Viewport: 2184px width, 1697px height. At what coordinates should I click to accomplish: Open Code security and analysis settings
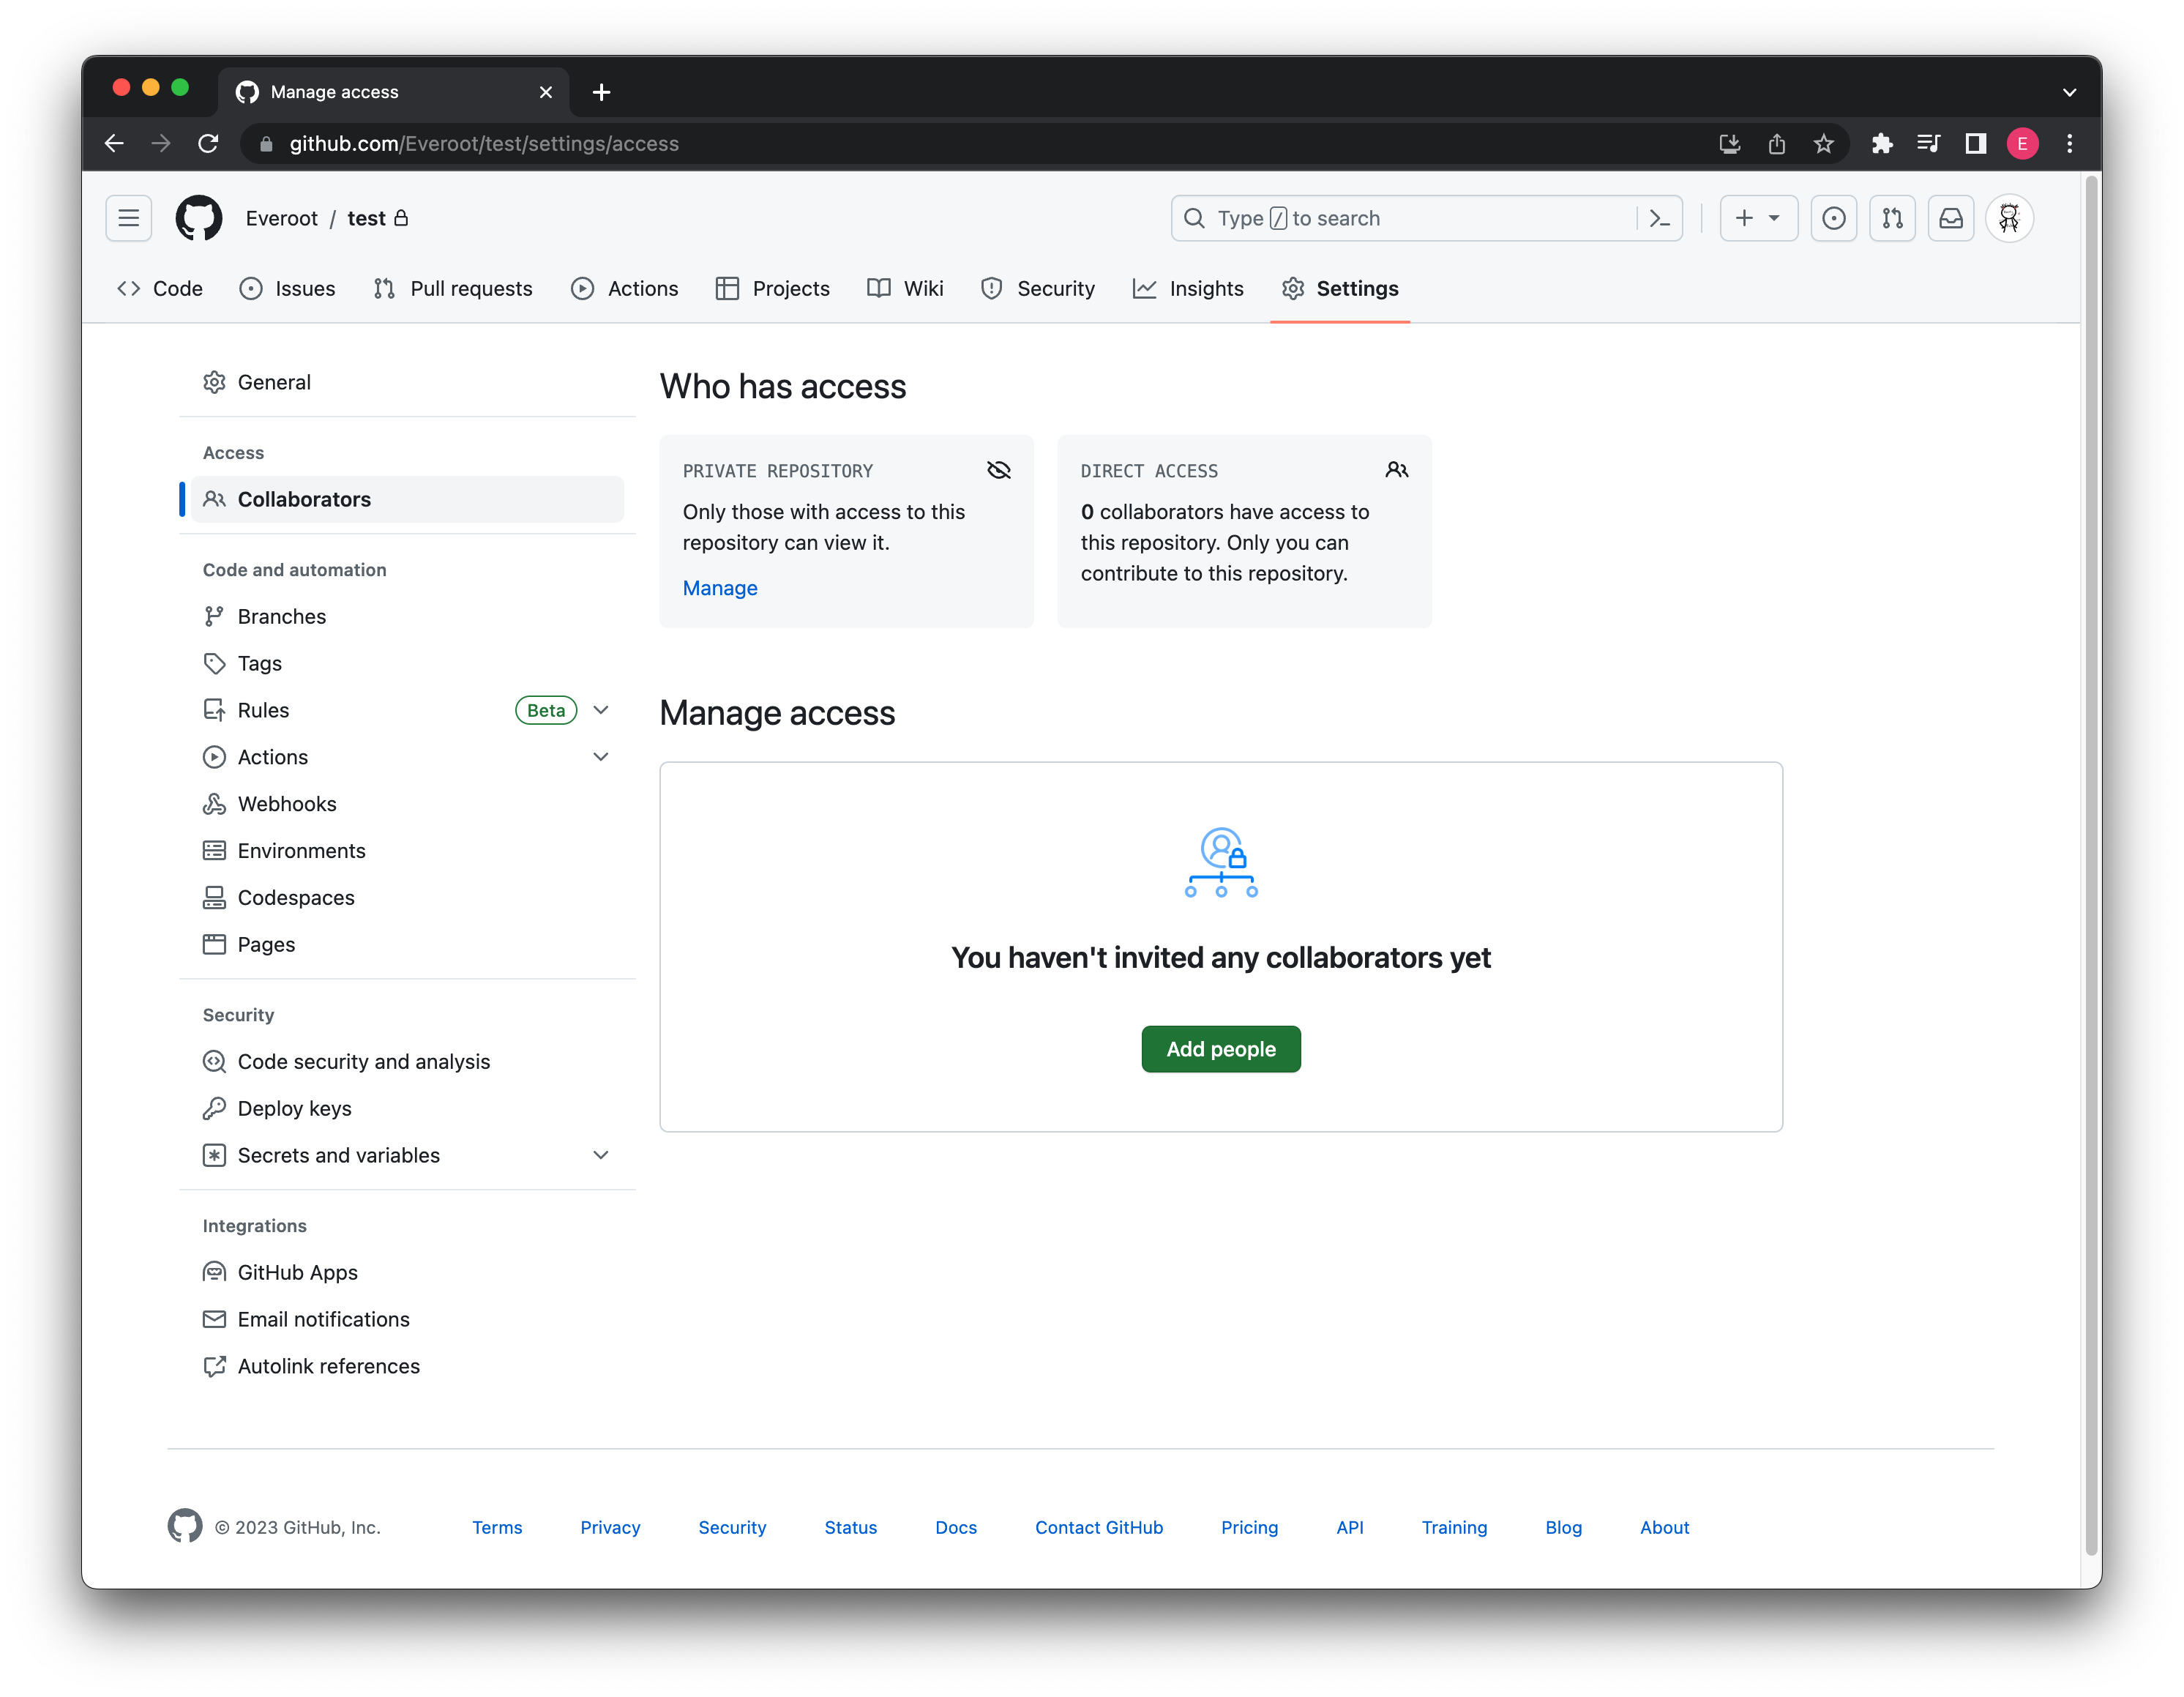(x=407, y=1061)
